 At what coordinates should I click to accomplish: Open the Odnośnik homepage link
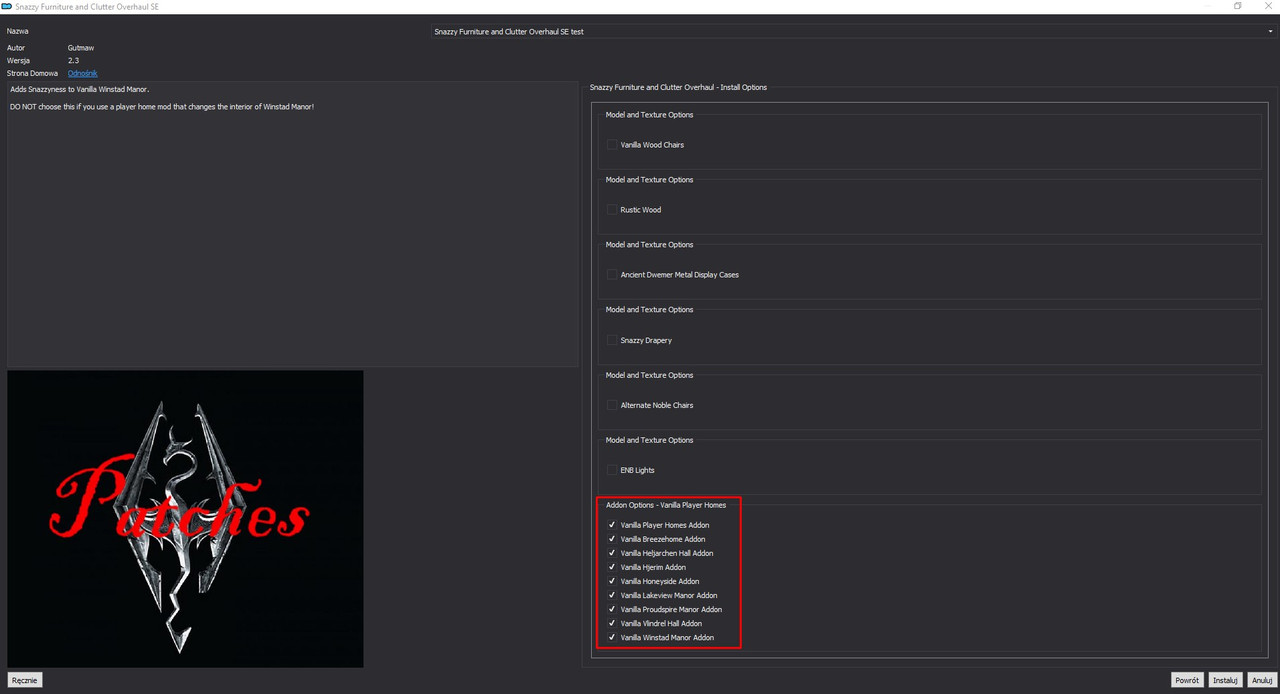point(83,74)
